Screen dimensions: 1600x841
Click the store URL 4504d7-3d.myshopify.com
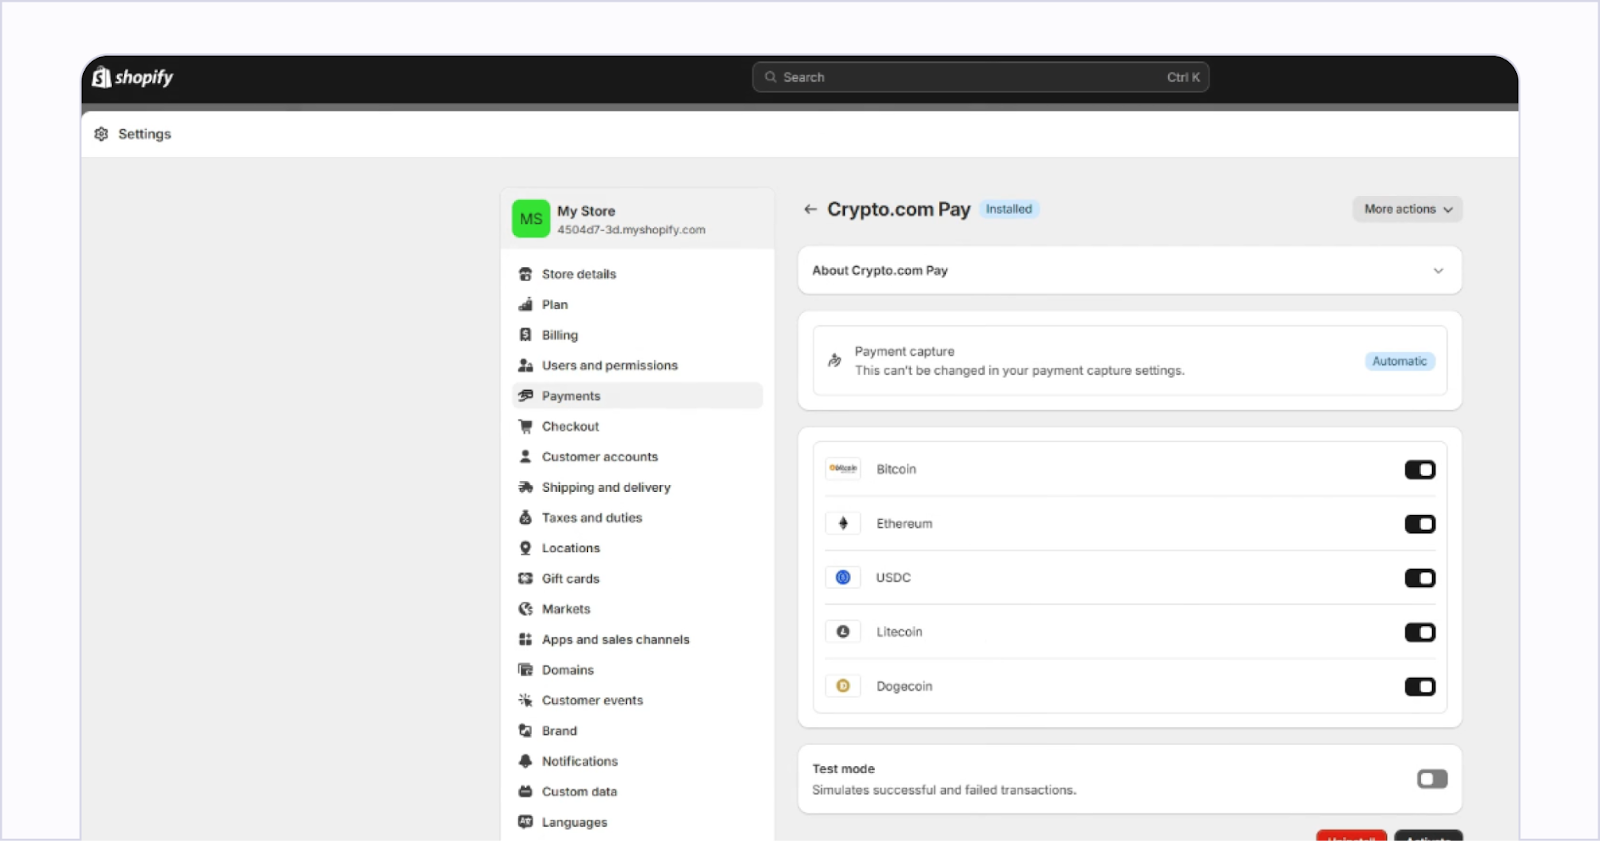631,230
